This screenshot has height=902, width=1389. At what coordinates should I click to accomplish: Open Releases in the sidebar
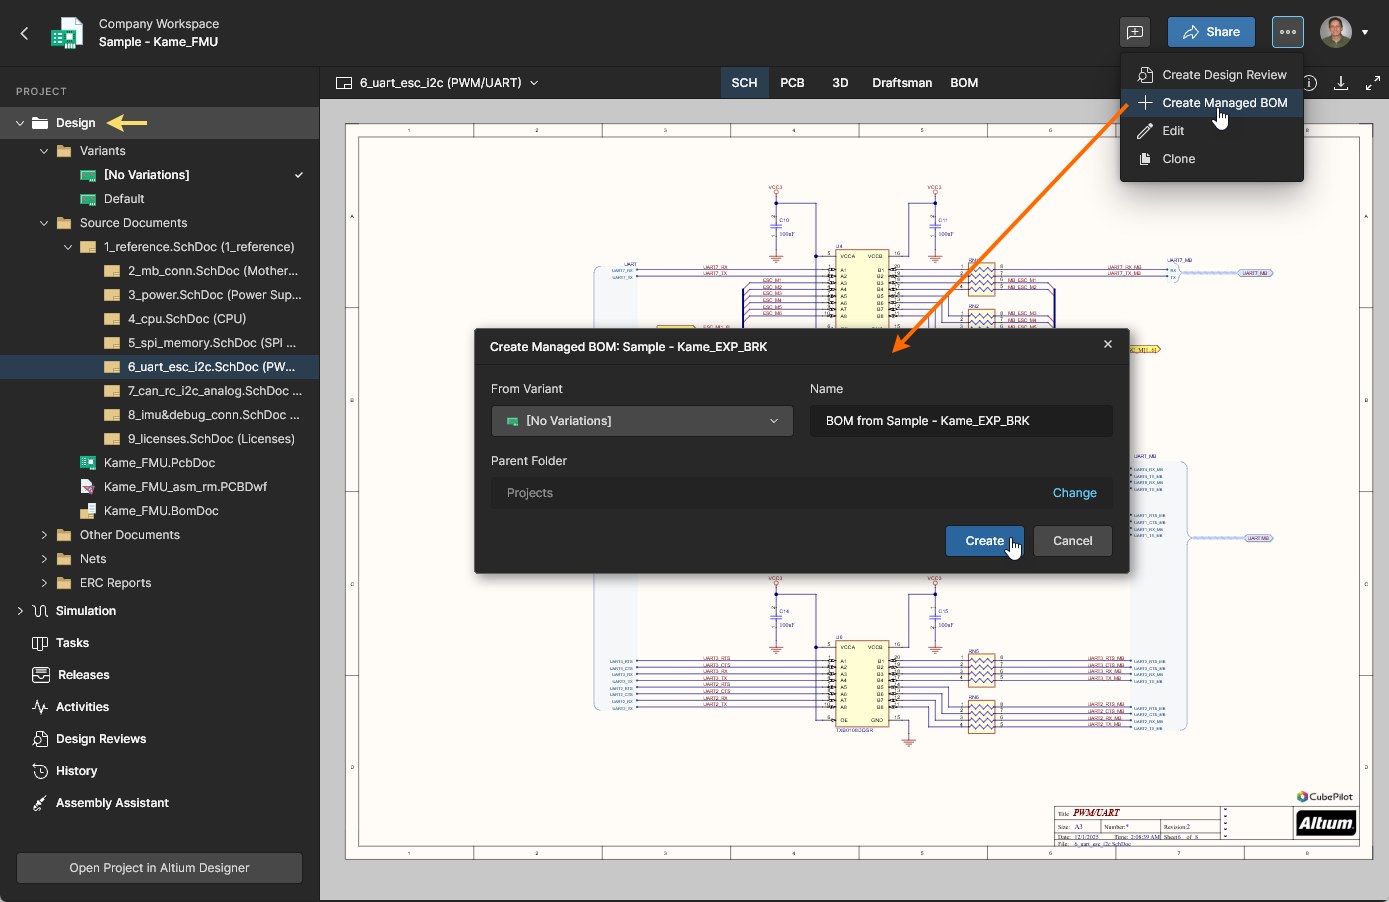click(x=83, y=675)
